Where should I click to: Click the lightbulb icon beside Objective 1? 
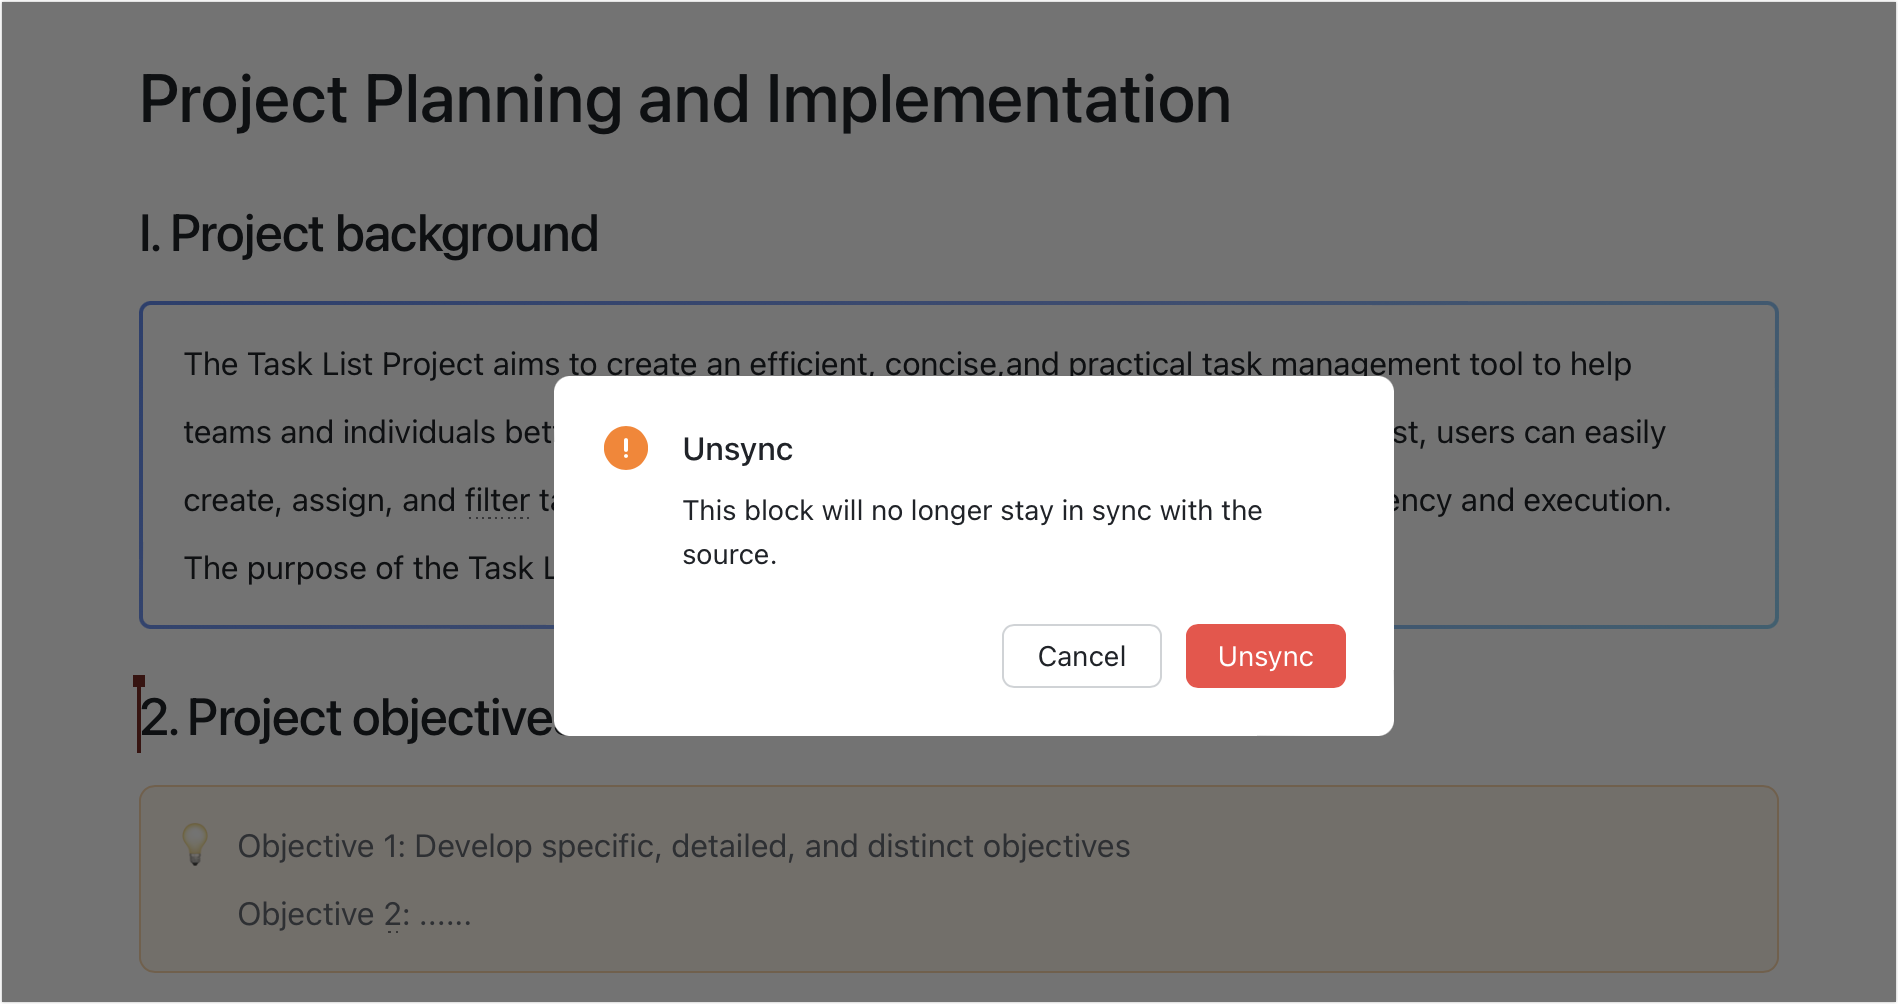(195, 844)
